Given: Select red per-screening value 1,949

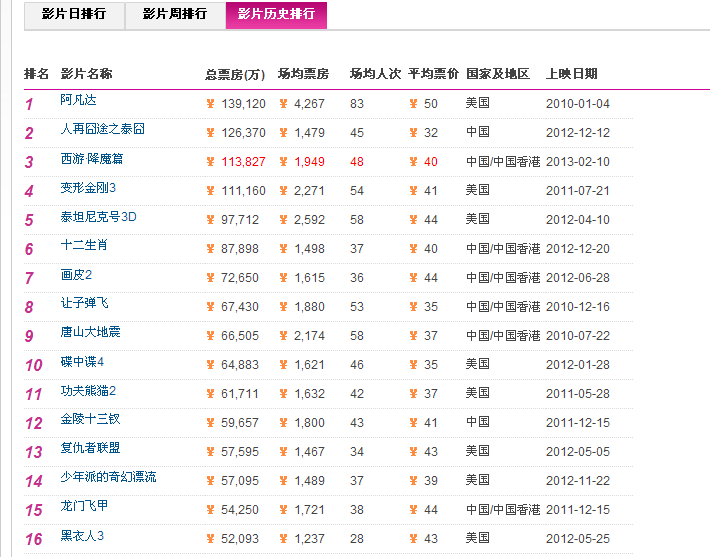Looking at the screenshot, I should click(x=309, y=162).
